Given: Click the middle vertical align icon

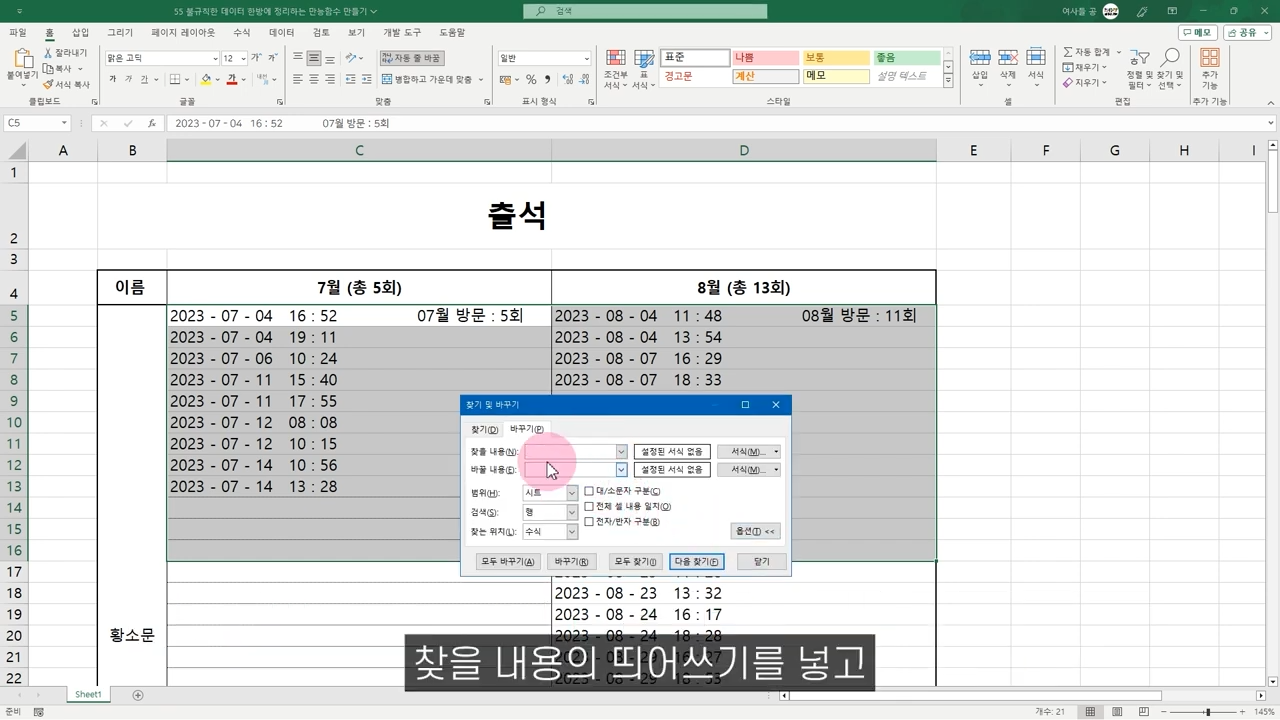Looking at the screenshot, I should [314, 58].
